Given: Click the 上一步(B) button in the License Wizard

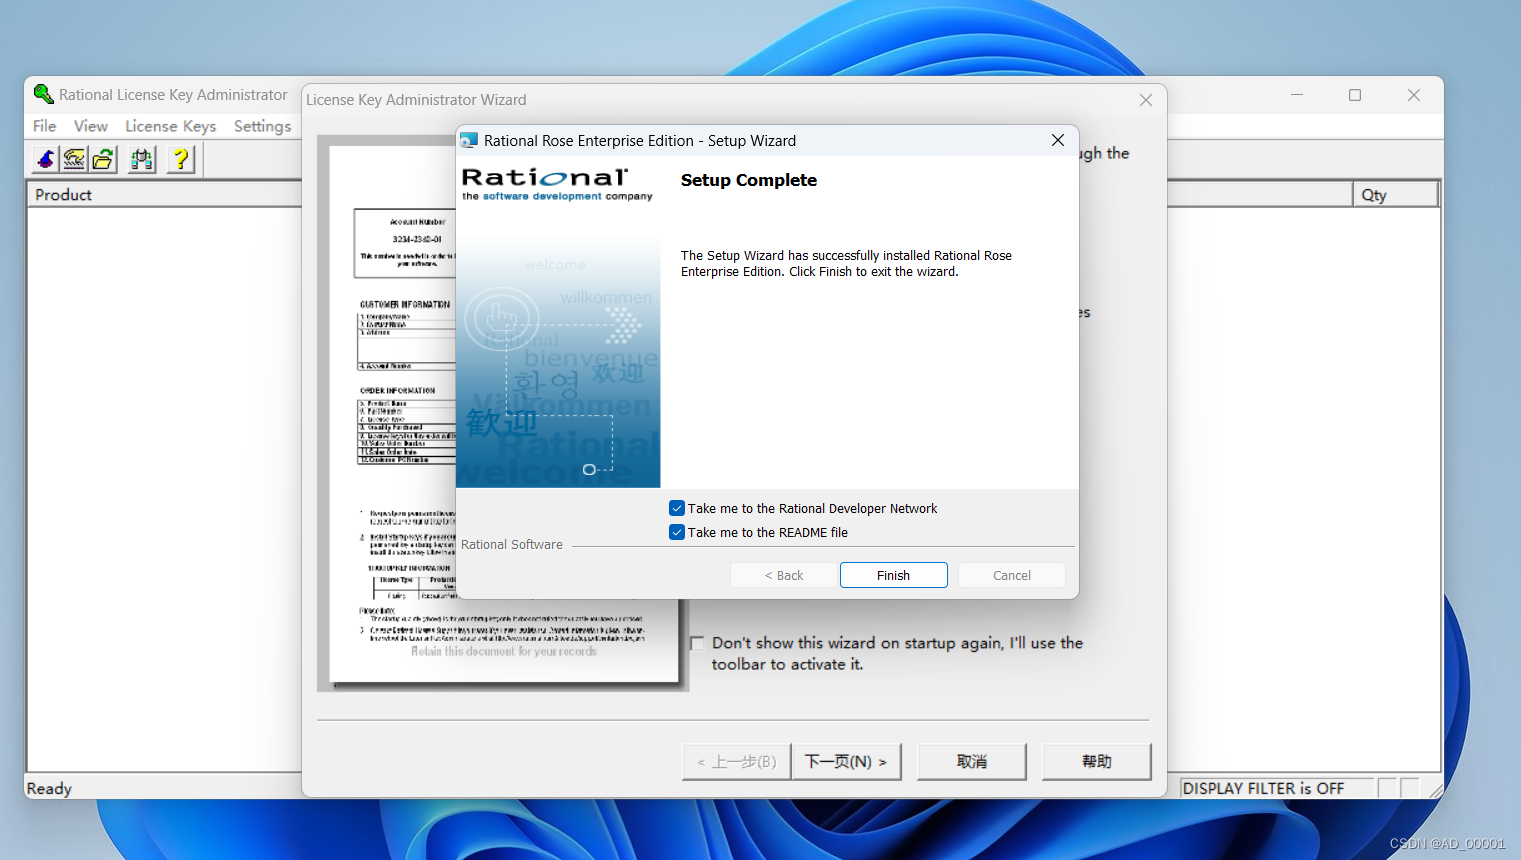Looking at the screenshot, I should pyautogui.click(x=737, y=761).
